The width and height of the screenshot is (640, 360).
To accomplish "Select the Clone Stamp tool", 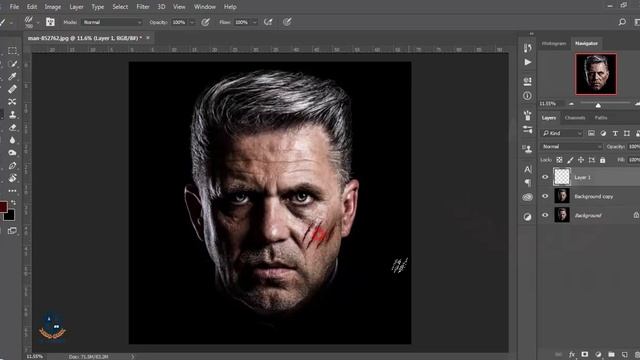I will (x=12, y=115).
